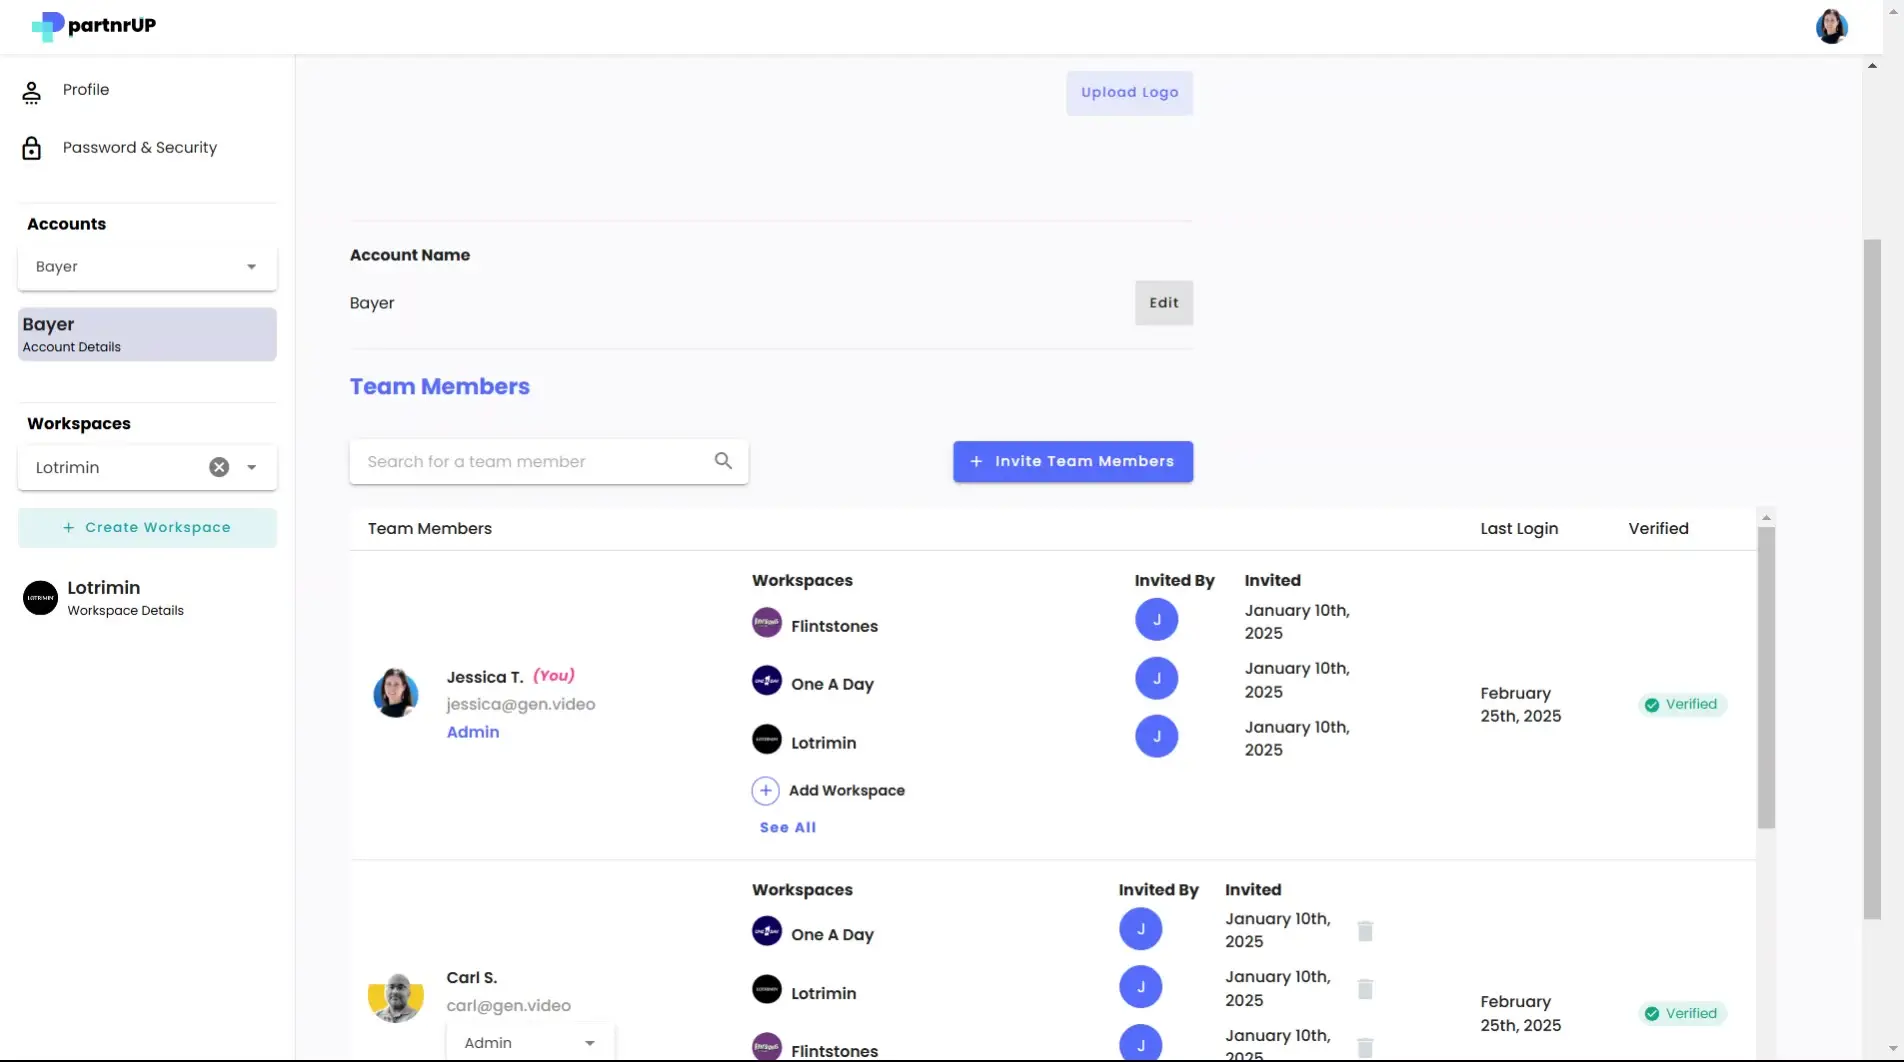This screenshot has height=1062, width=1904.
Task: Delete Carl's One A Day invite via trash icon
Action: click(1365, 930)
